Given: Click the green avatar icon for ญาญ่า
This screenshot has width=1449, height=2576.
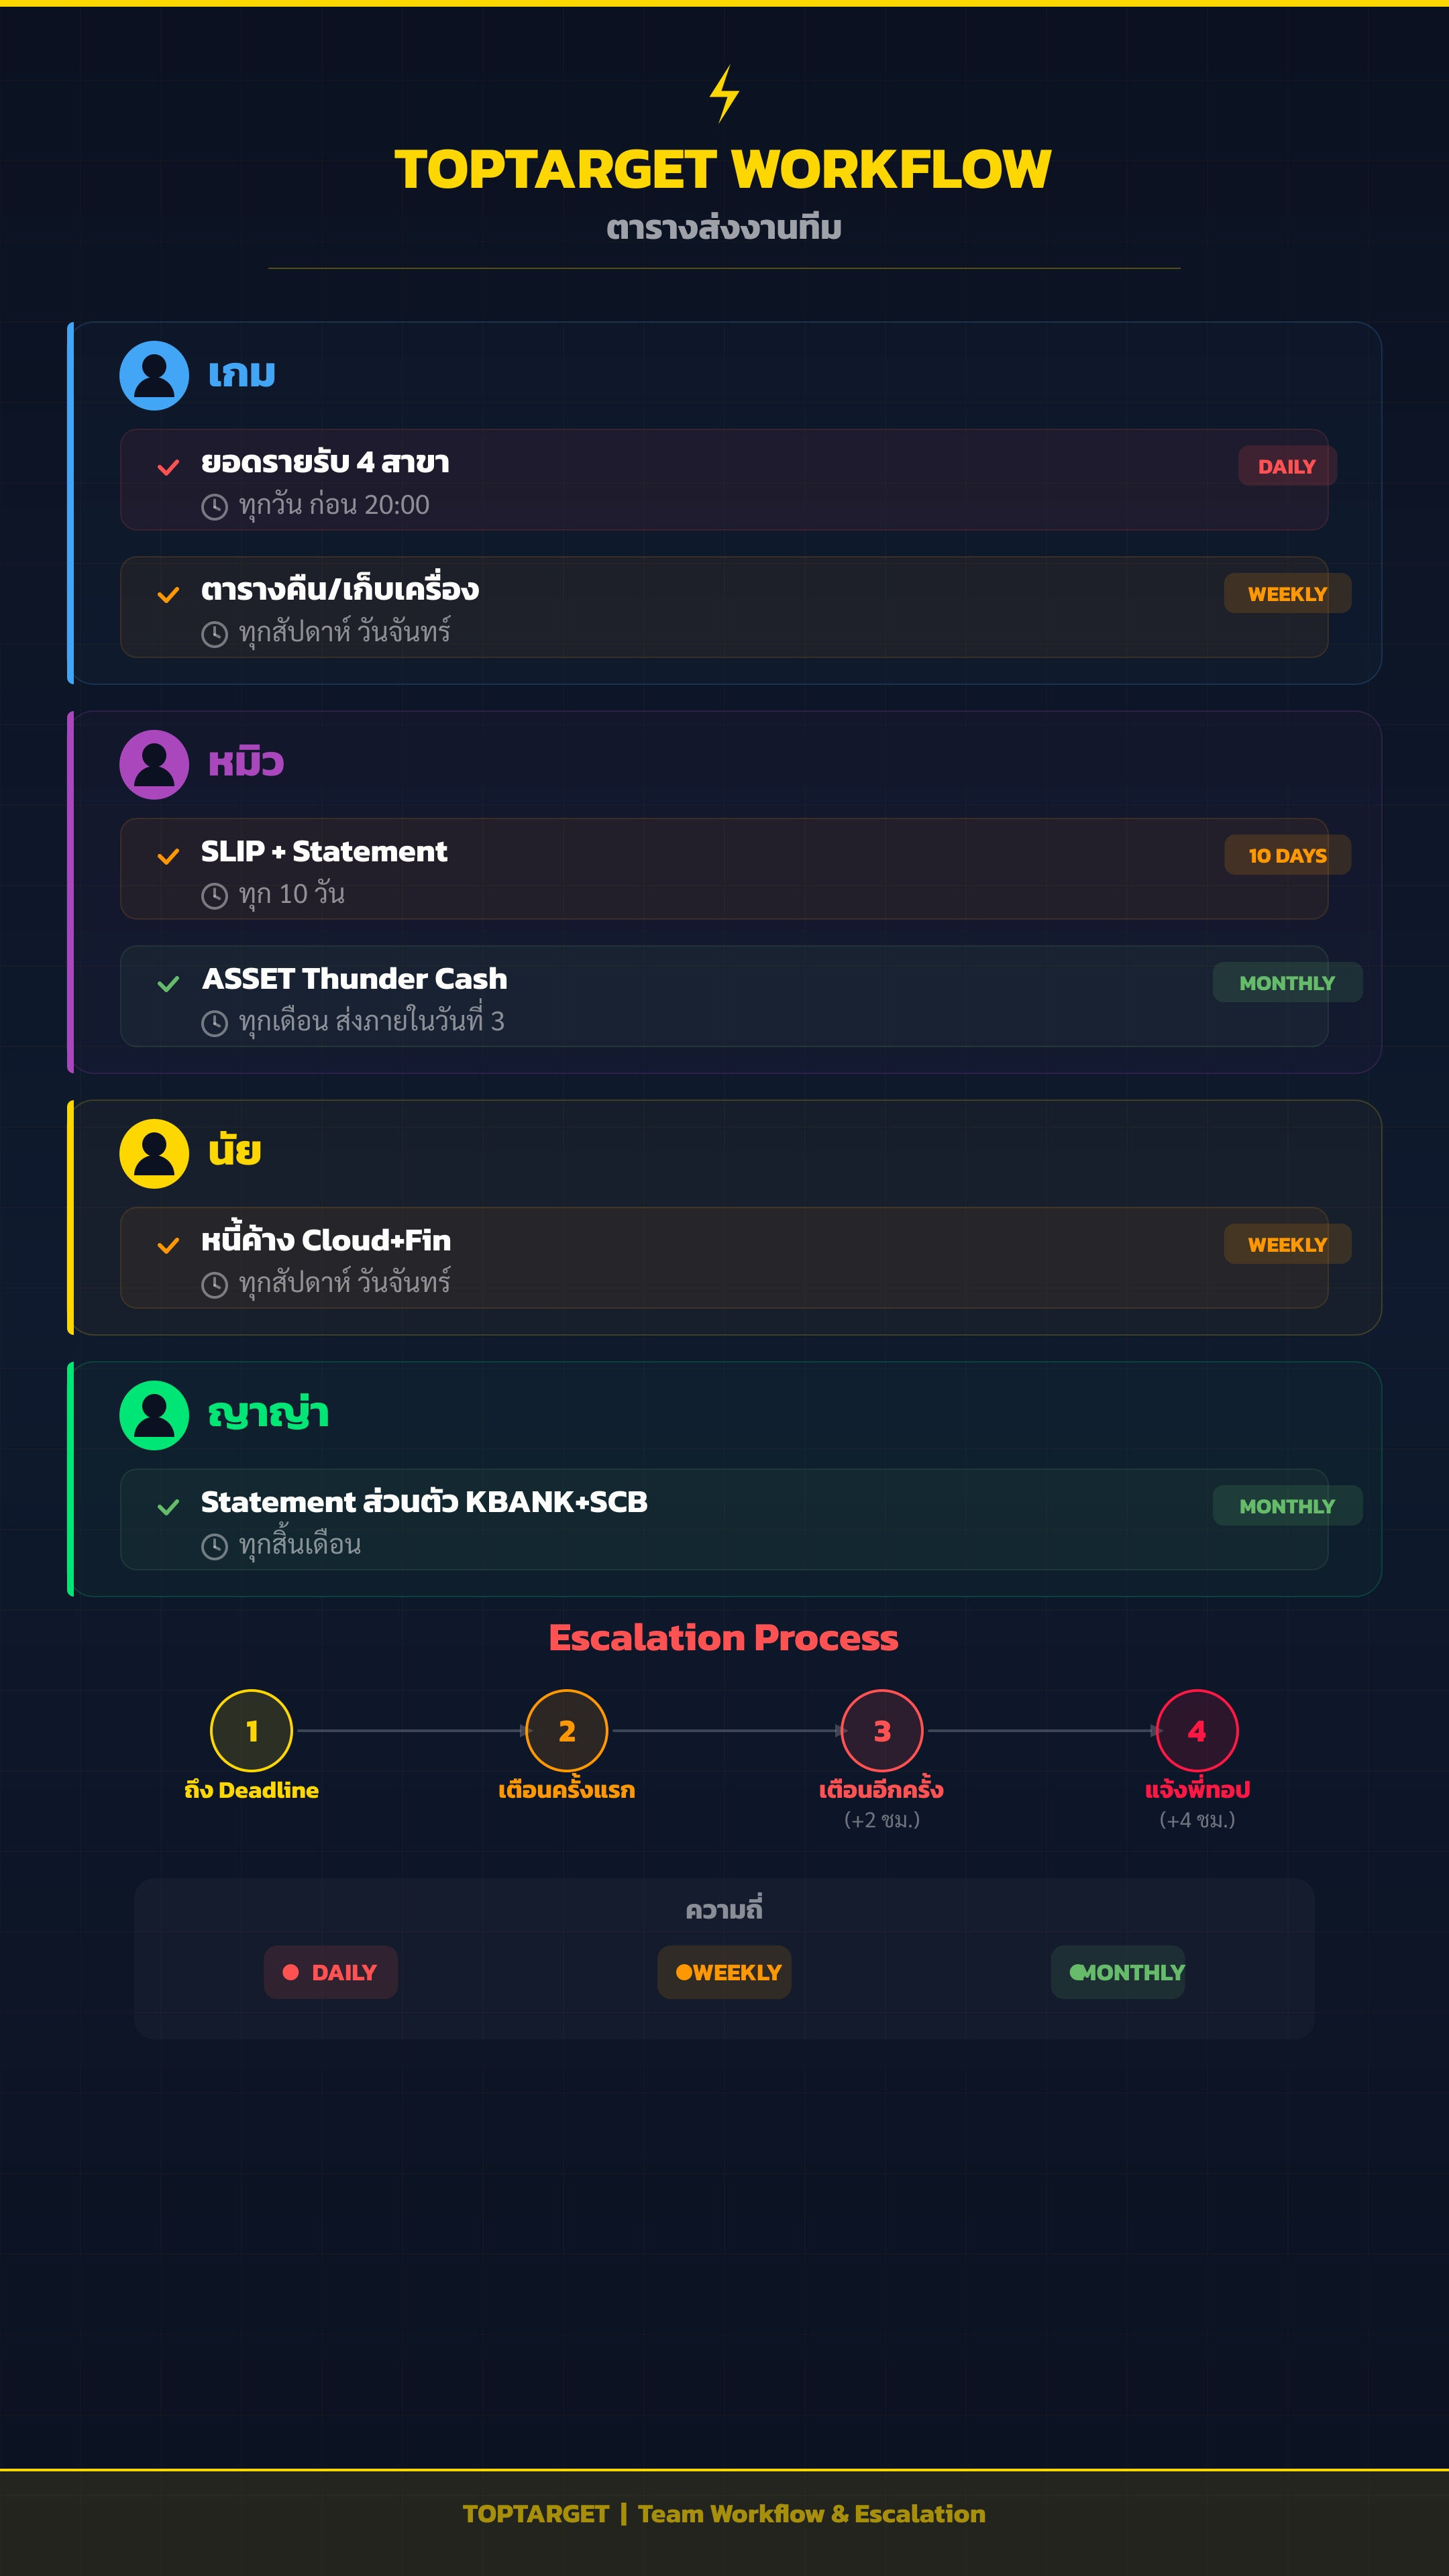Looking at the screenshot, I should coord(154,1415).
